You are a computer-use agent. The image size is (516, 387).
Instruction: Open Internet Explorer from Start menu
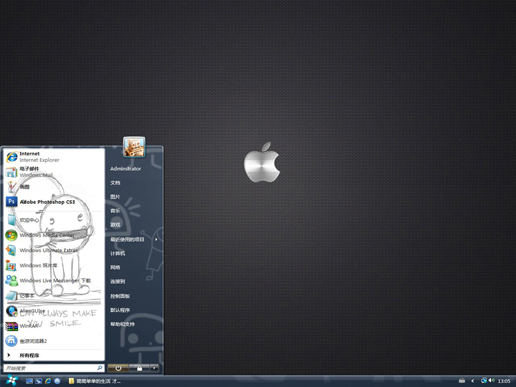pos(54,157)
